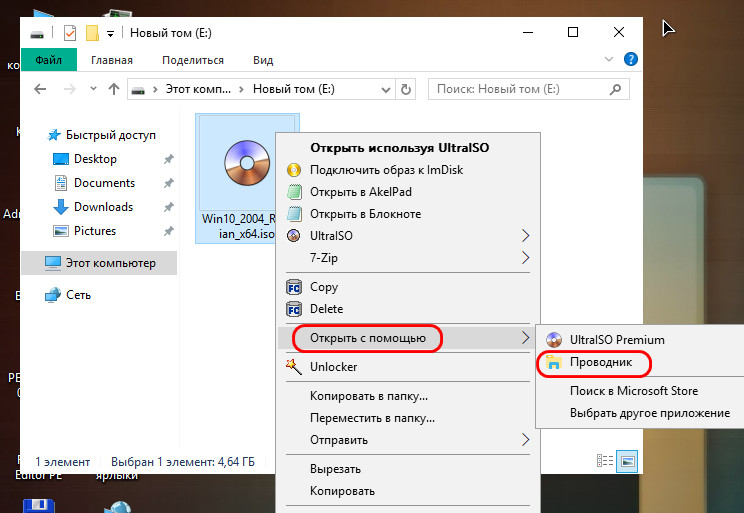Switch to large icons view in status bar

point(627,461)
